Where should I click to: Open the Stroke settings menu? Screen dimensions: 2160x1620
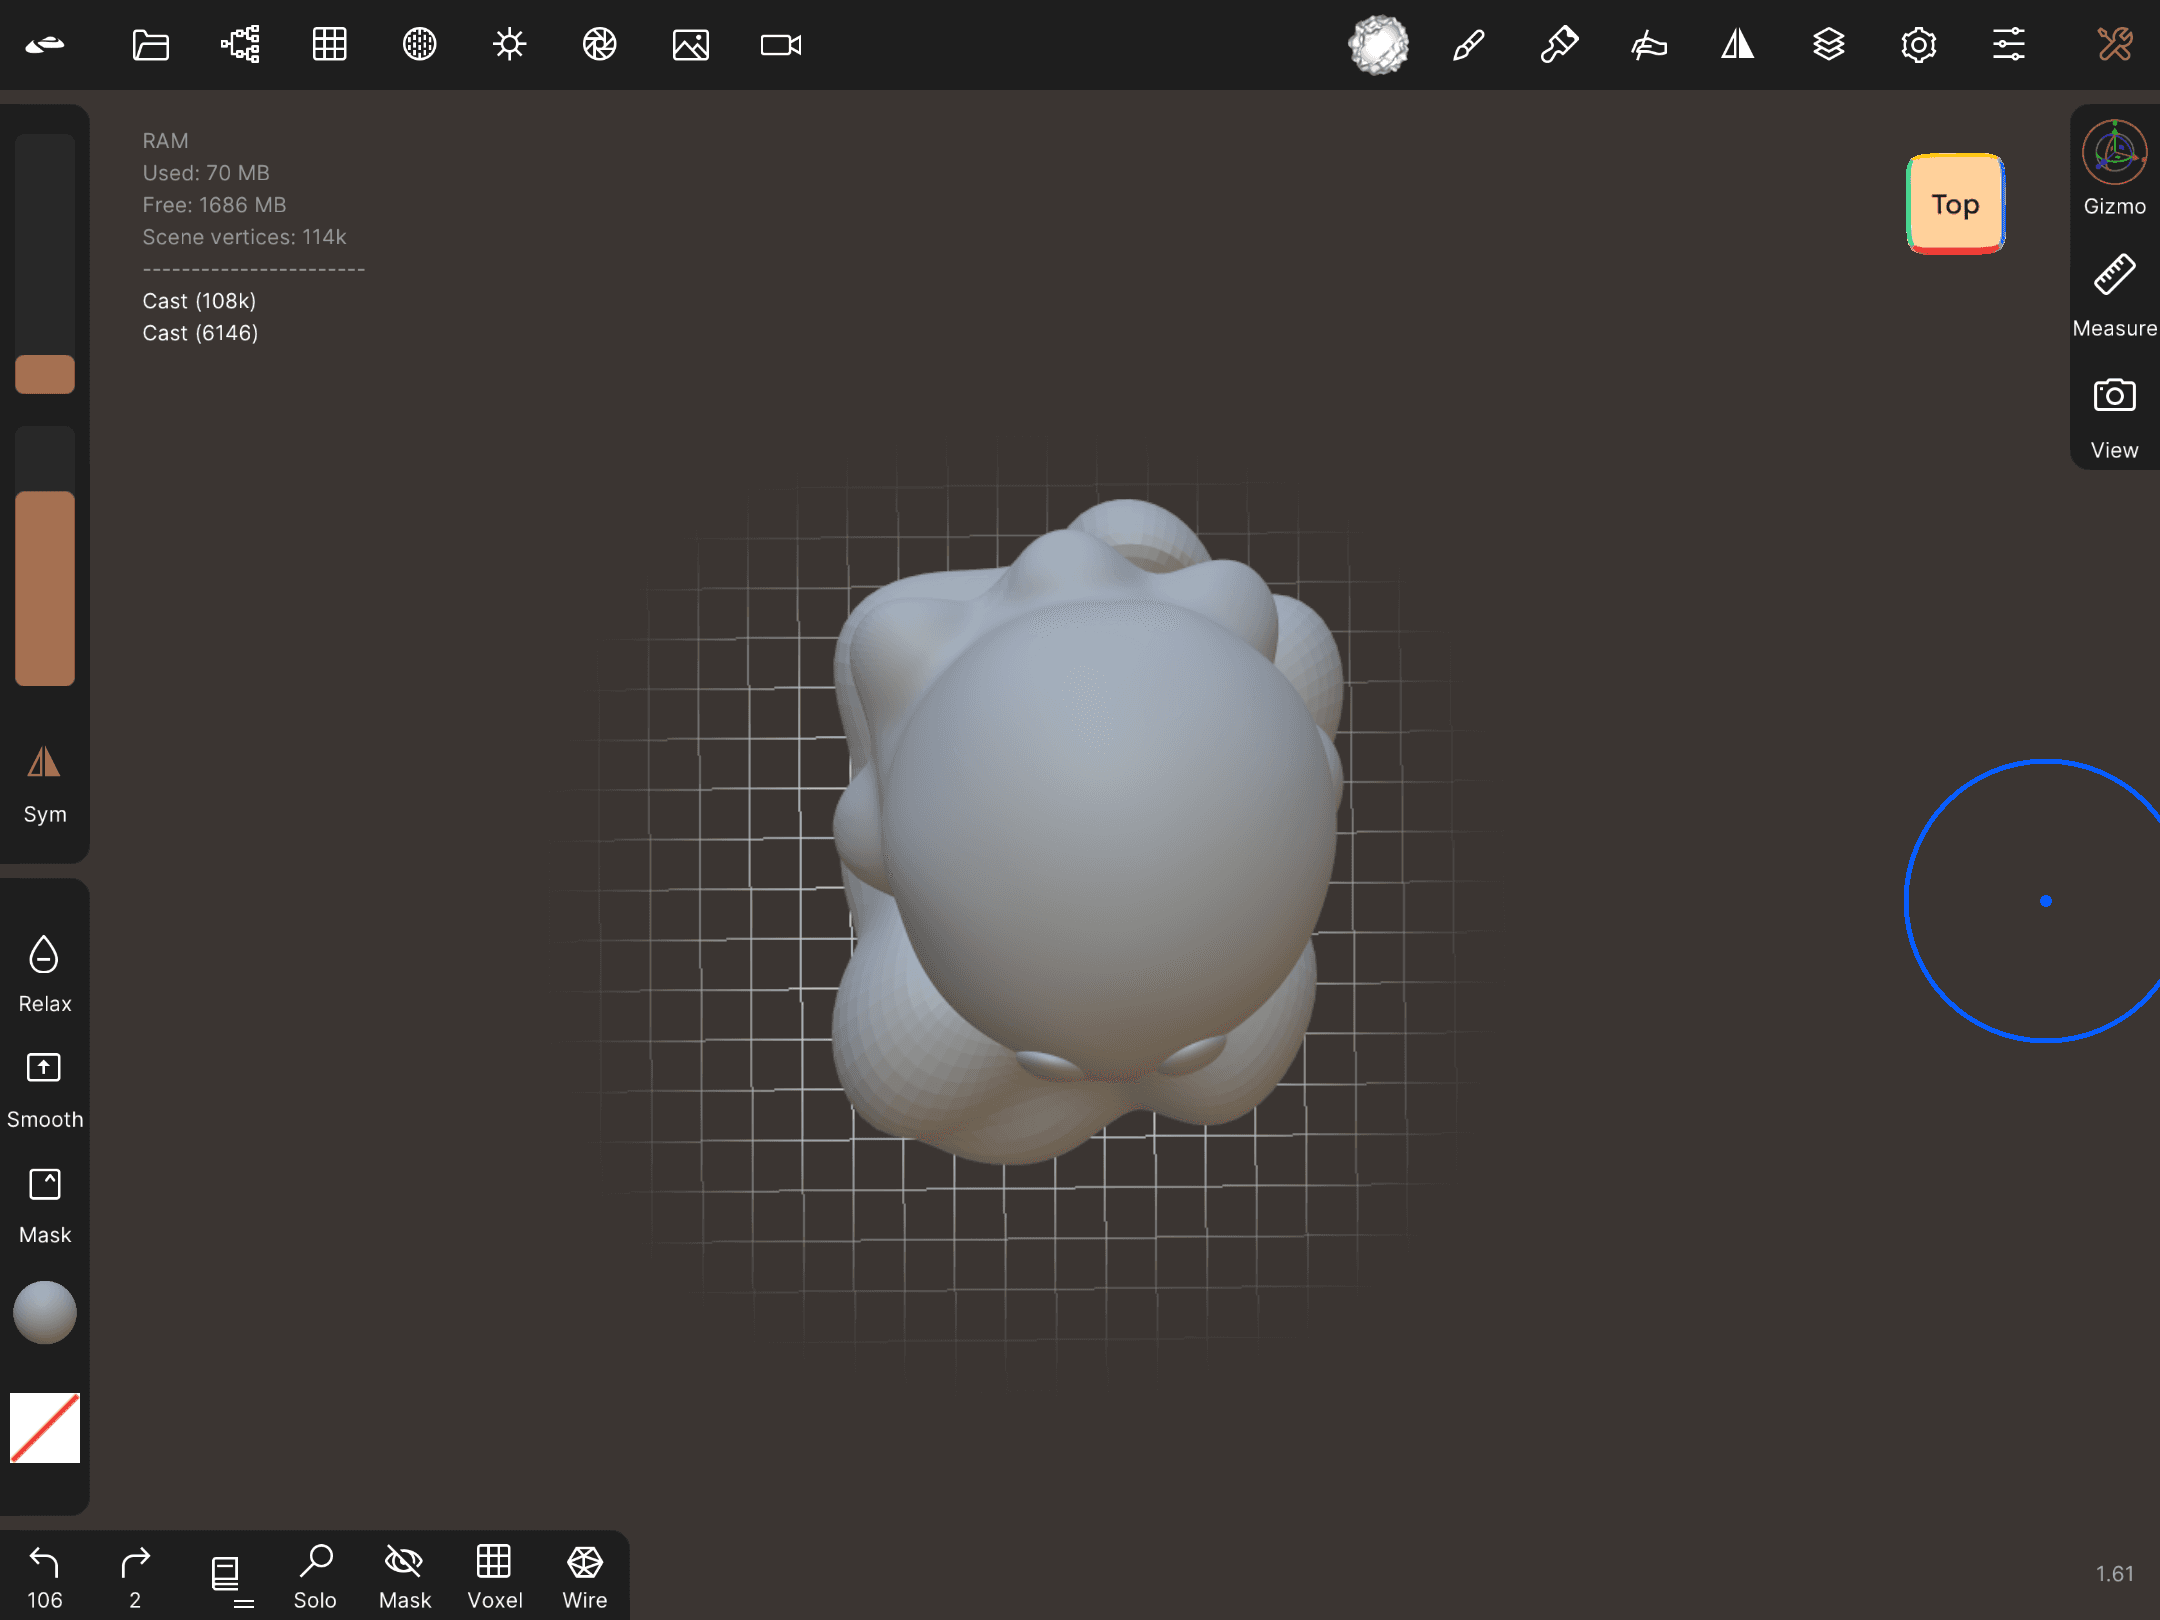tap(1649, 45)
